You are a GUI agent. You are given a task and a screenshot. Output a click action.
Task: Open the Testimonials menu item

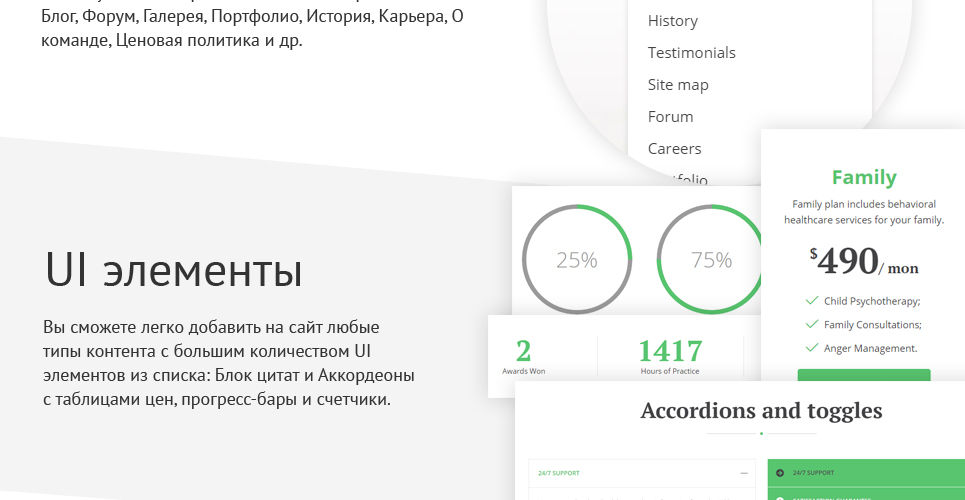(x=691, y=53)
